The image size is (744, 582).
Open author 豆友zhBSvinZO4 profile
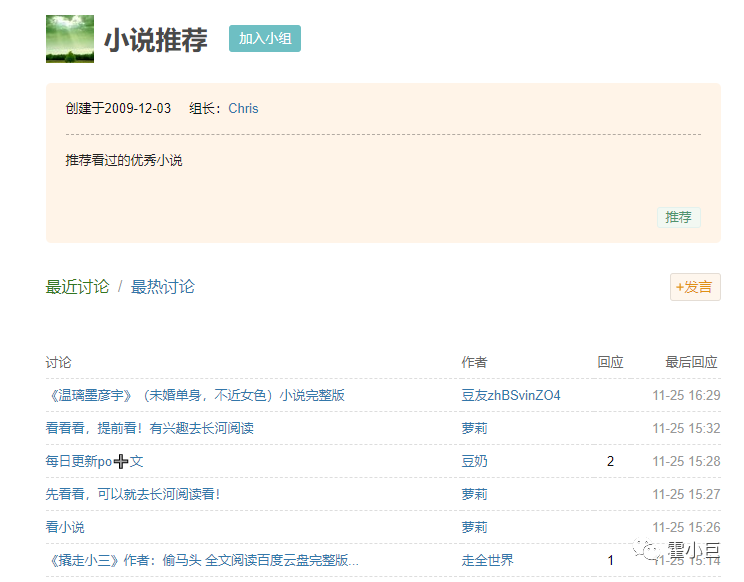511,395
